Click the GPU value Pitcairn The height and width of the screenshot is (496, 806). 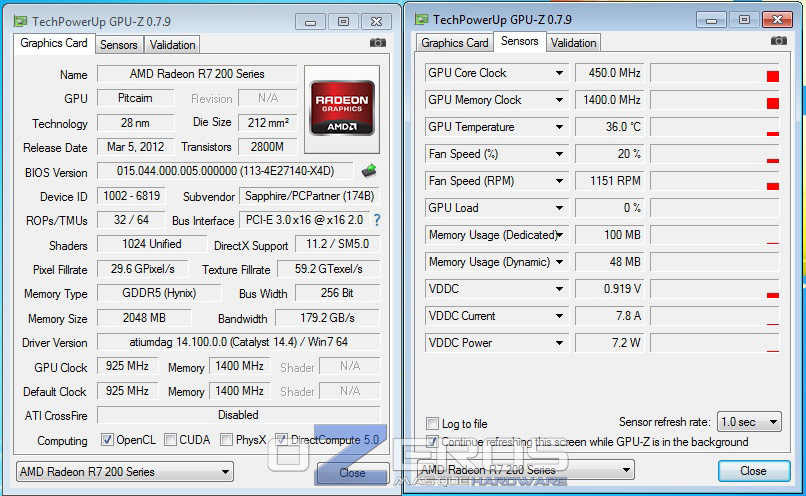click(135, 98)
